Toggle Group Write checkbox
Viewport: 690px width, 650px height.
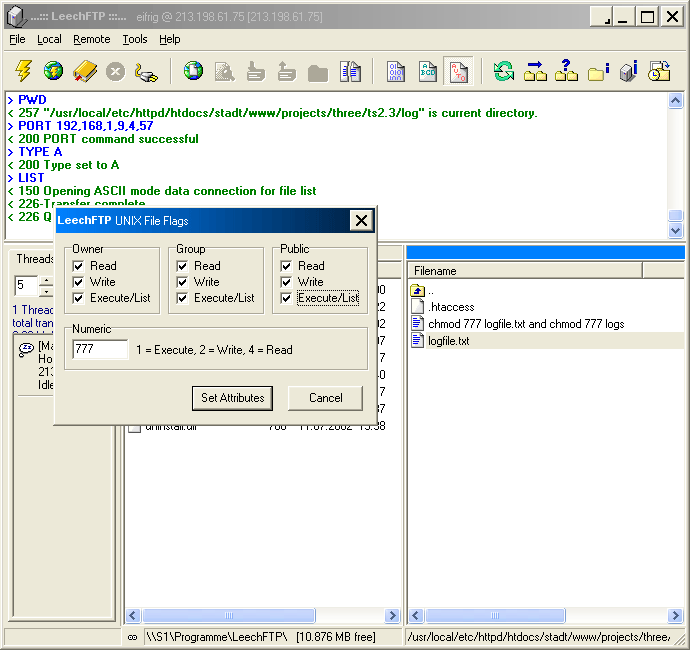pyautogui.click(x=182, y=282)
